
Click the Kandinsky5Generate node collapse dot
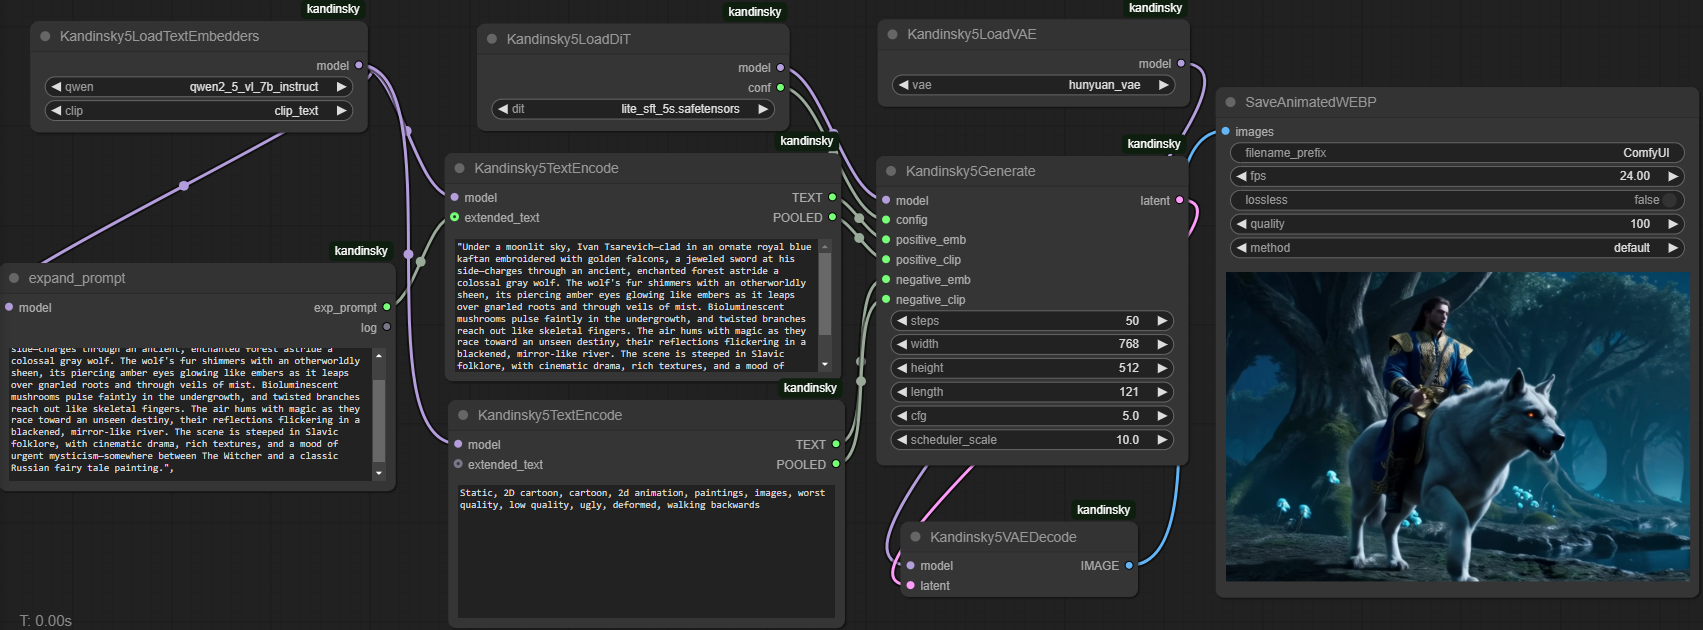(891, 171)
